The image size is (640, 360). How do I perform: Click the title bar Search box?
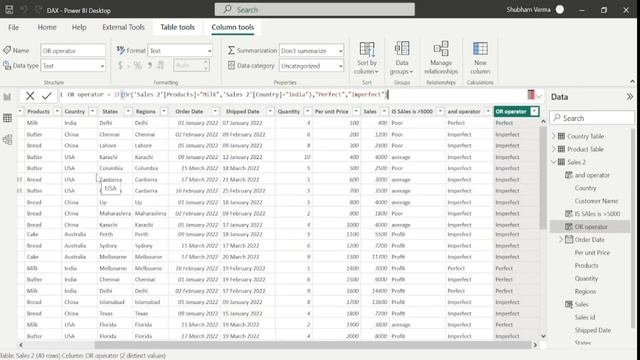pyautogui.click(x=315, y=9)
